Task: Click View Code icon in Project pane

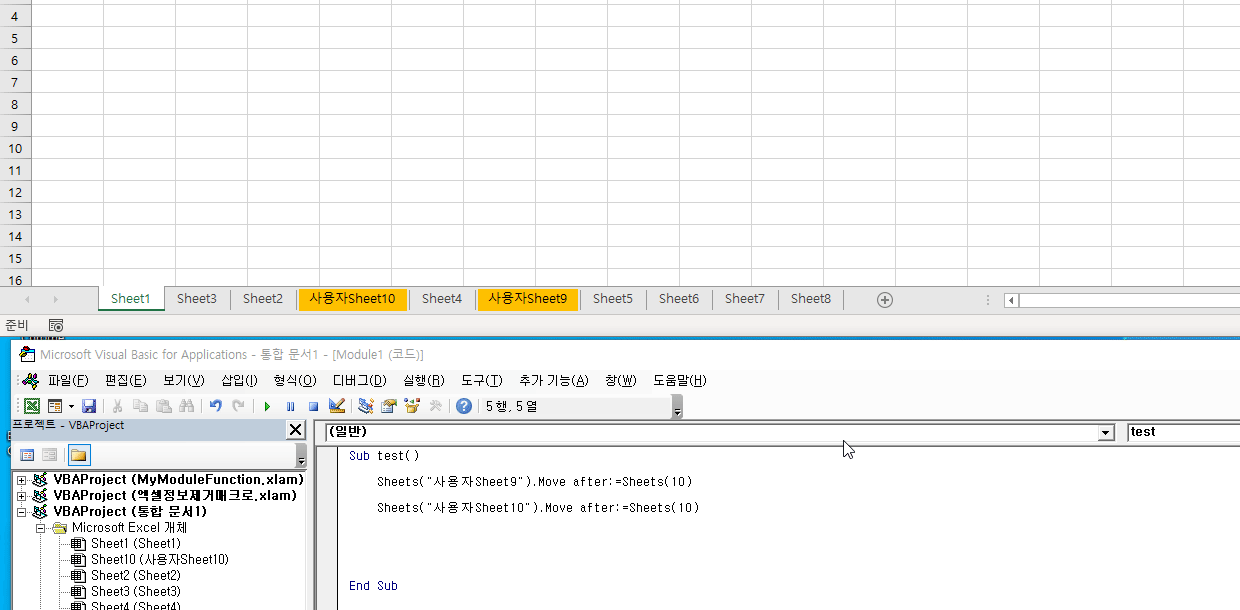Action: (27, 455)
